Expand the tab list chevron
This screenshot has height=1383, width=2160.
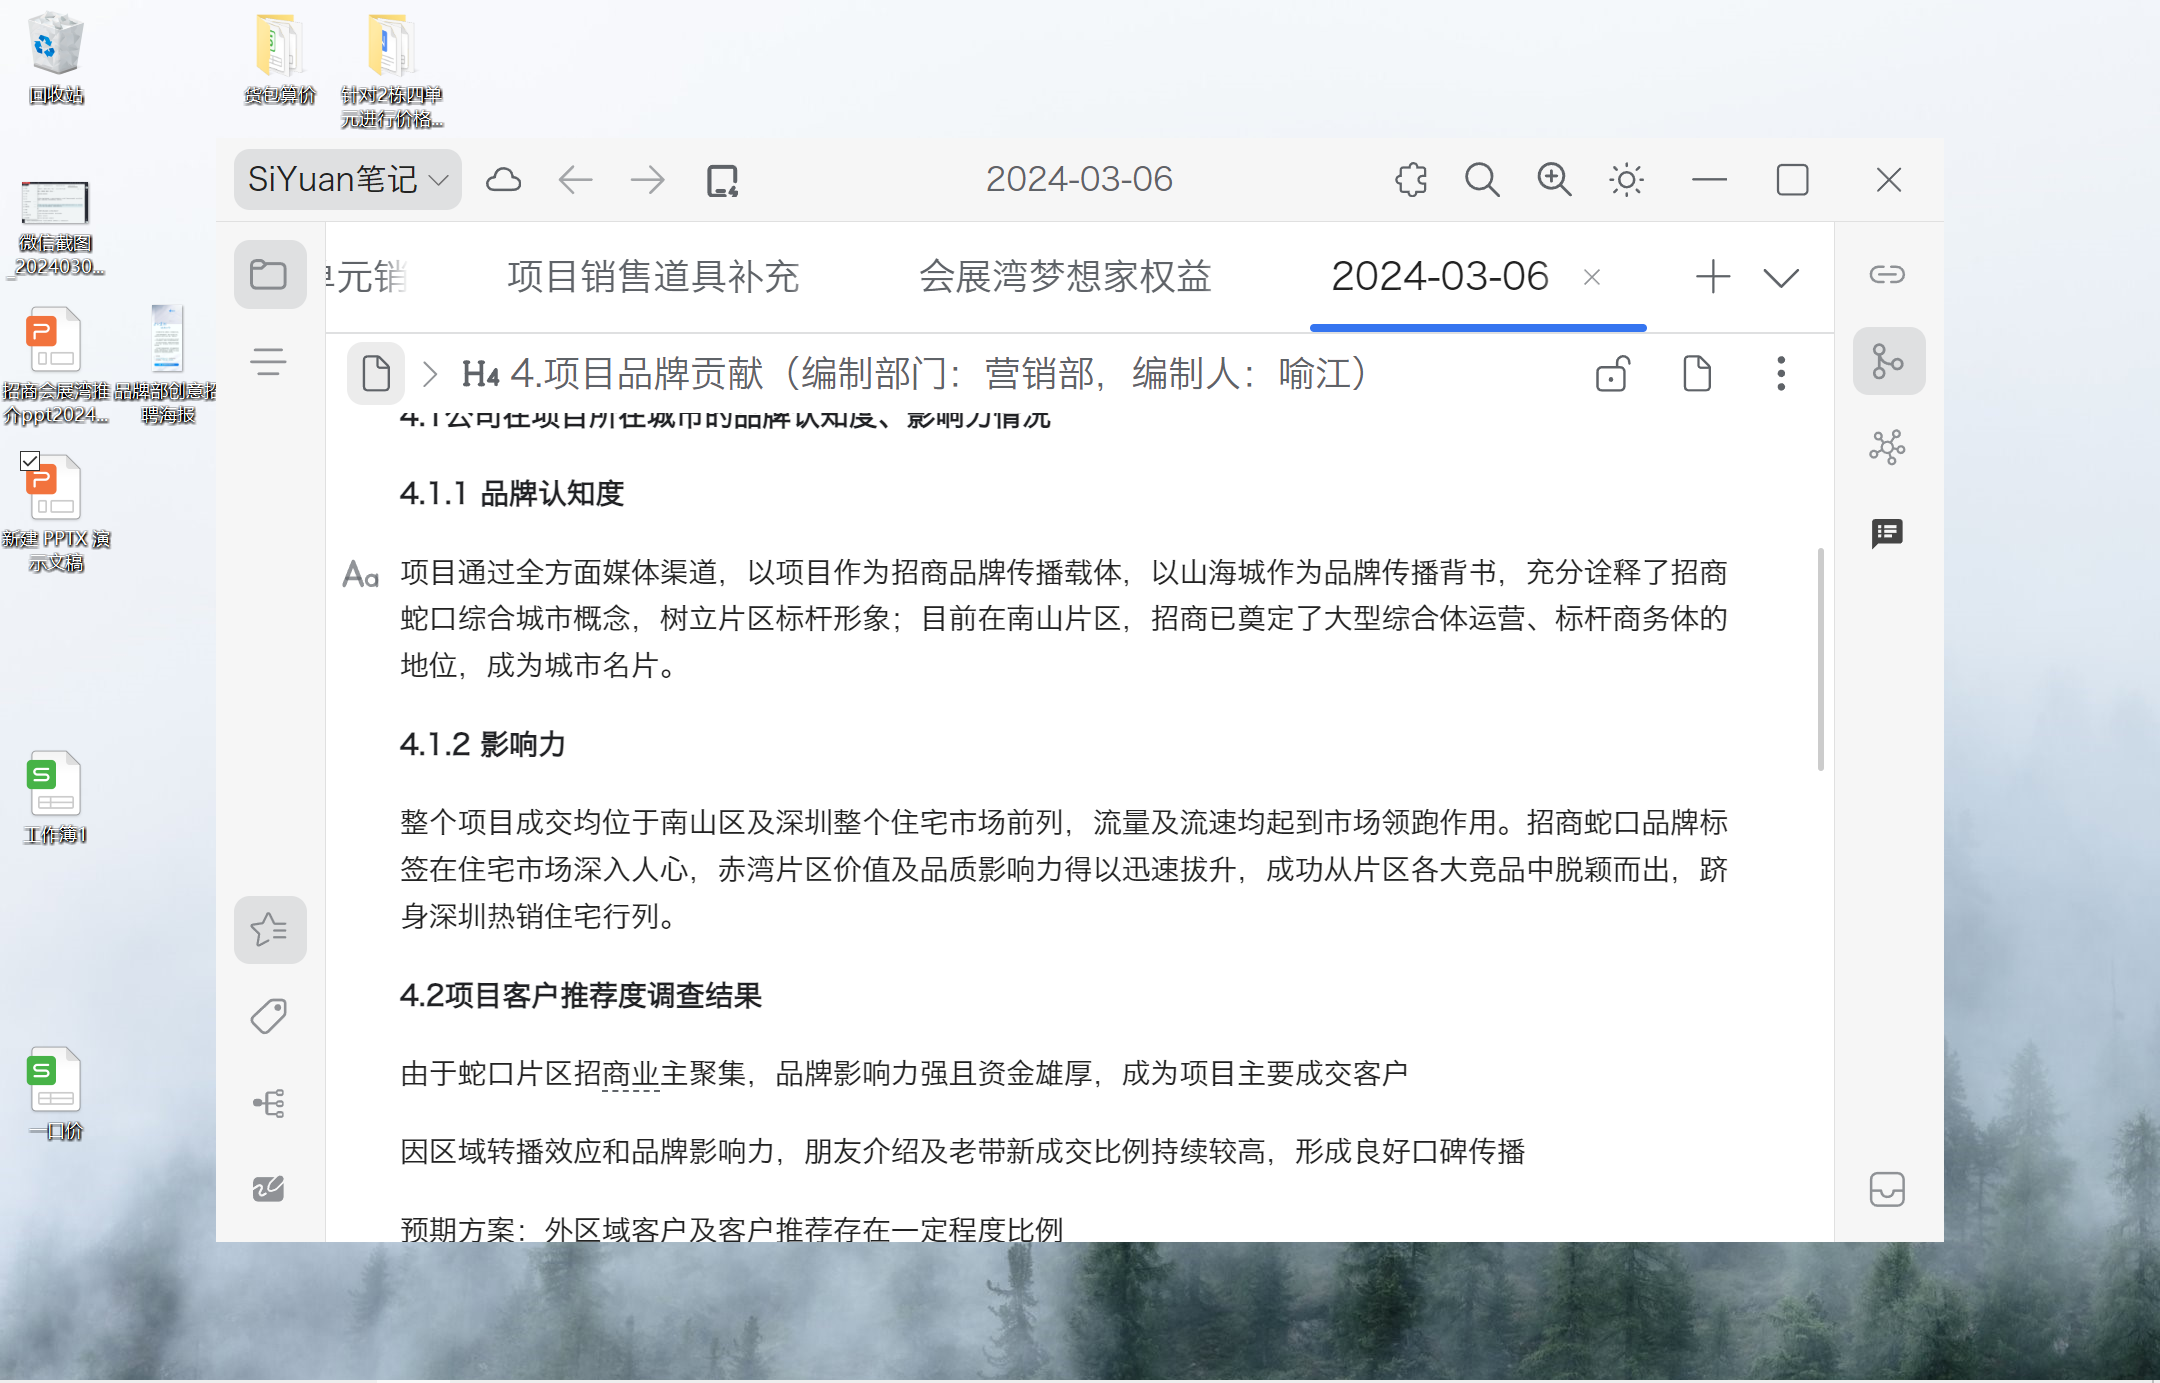1781,277
